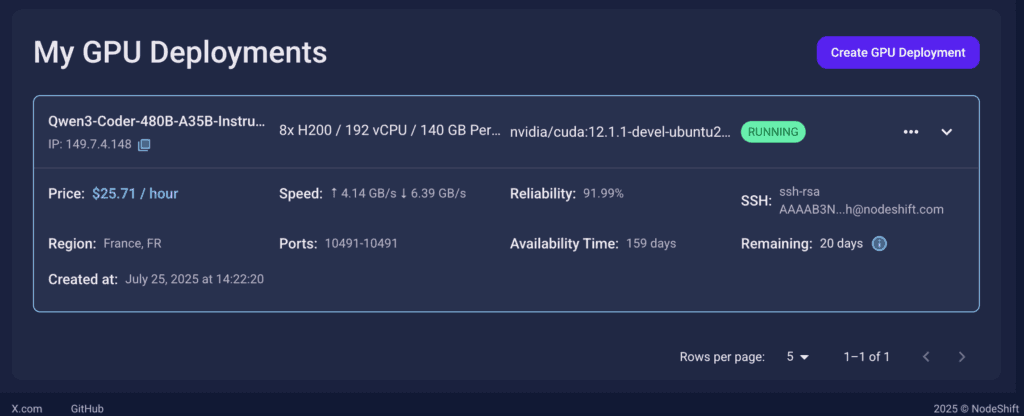Viewport: 1024px width, 416px height.
Task: Click the info icon next to Remaining
Action: coord(880,244)
